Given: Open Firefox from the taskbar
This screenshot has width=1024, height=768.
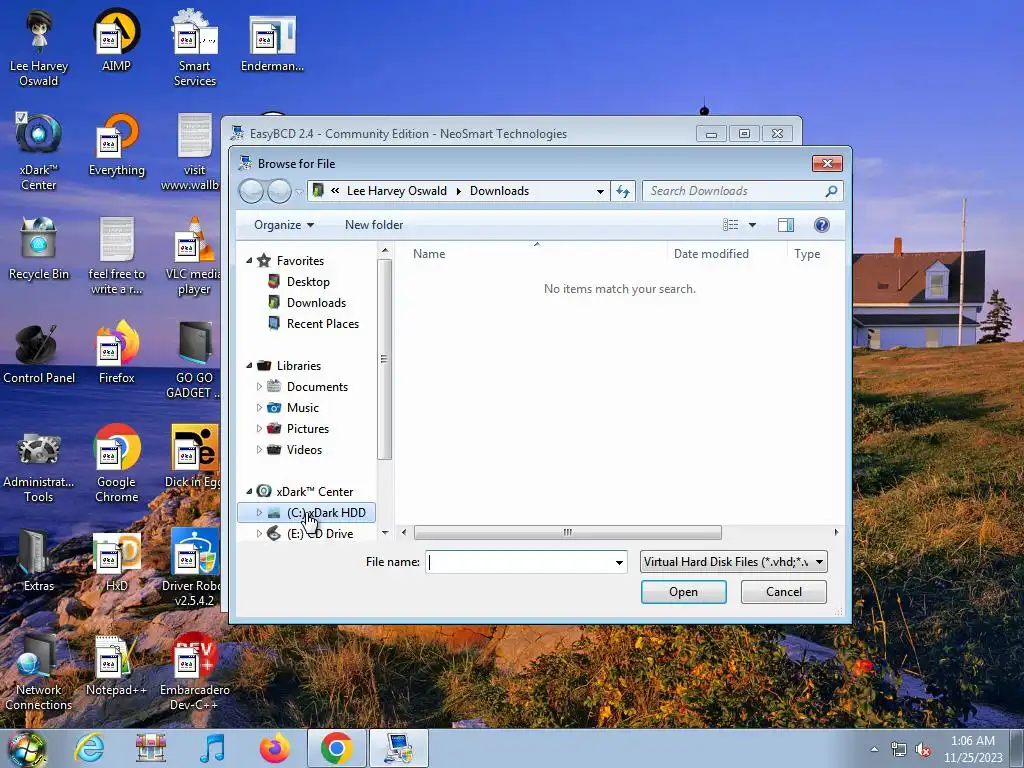Looking at the screenshot, I should [274, 748].
